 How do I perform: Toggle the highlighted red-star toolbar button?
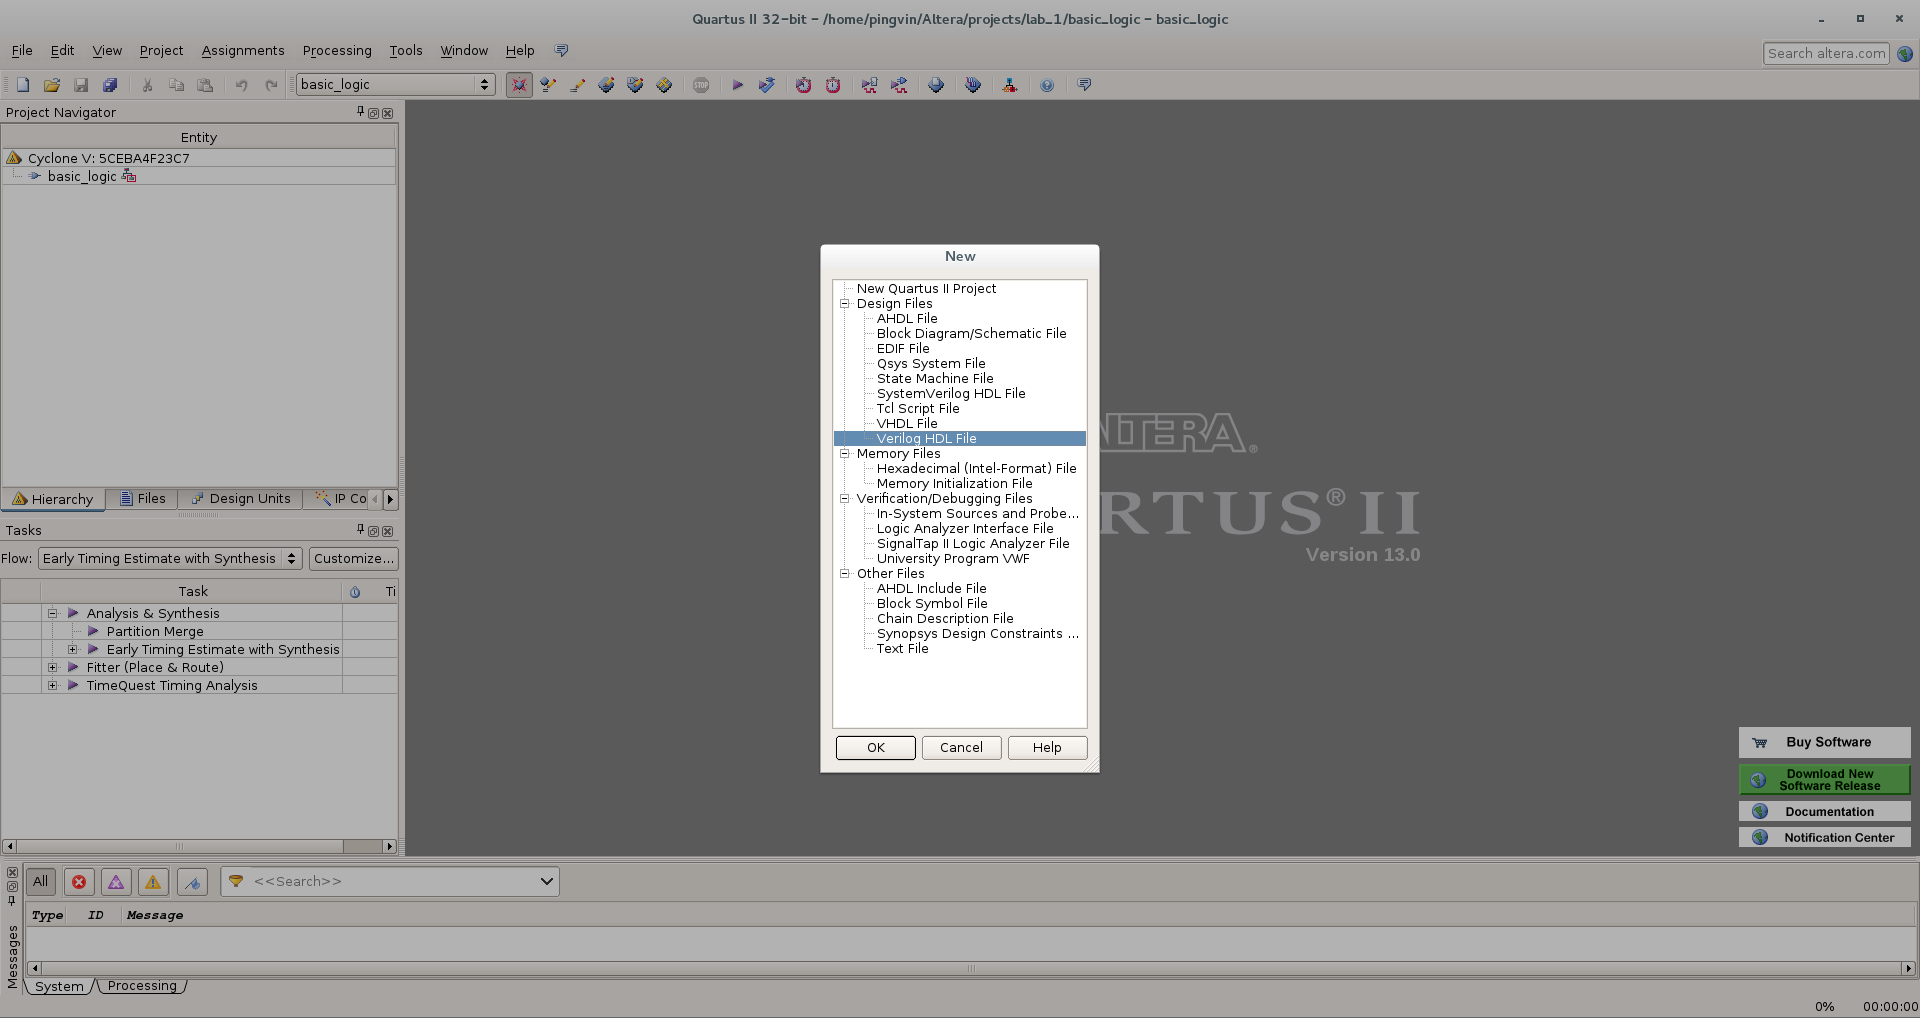(519, 85)
